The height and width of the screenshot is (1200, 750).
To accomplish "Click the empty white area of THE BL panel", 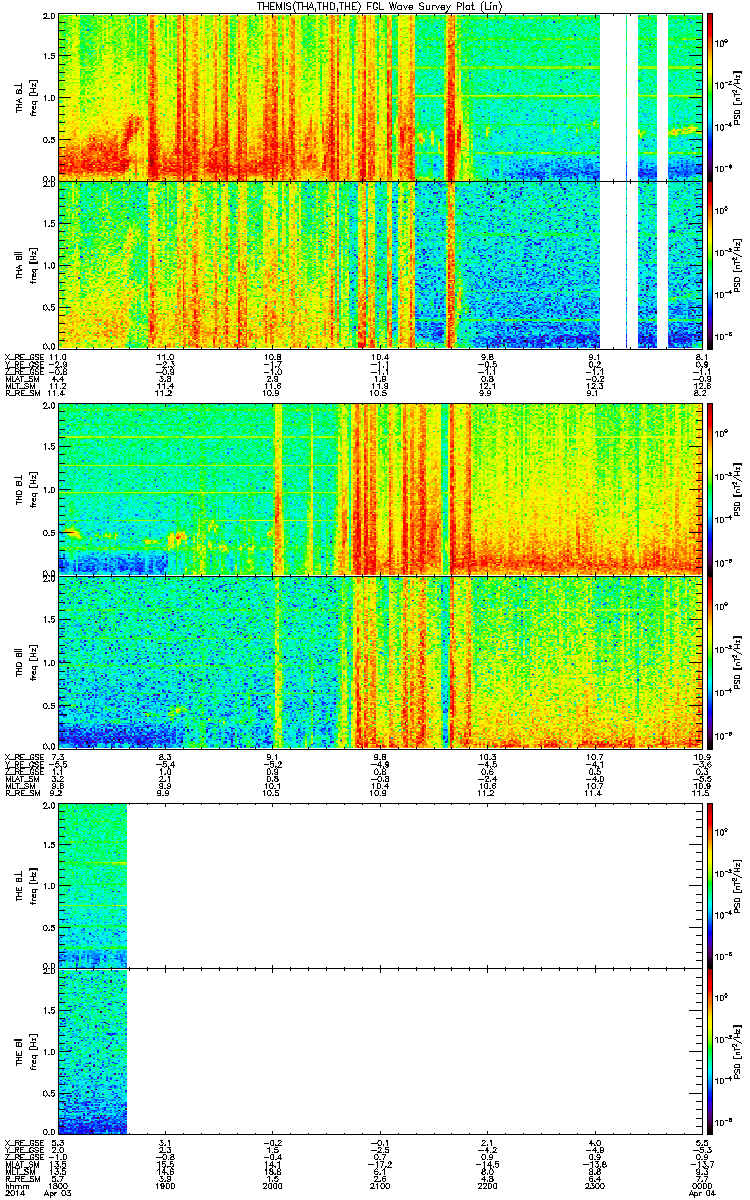I will (x=414, y=885).
